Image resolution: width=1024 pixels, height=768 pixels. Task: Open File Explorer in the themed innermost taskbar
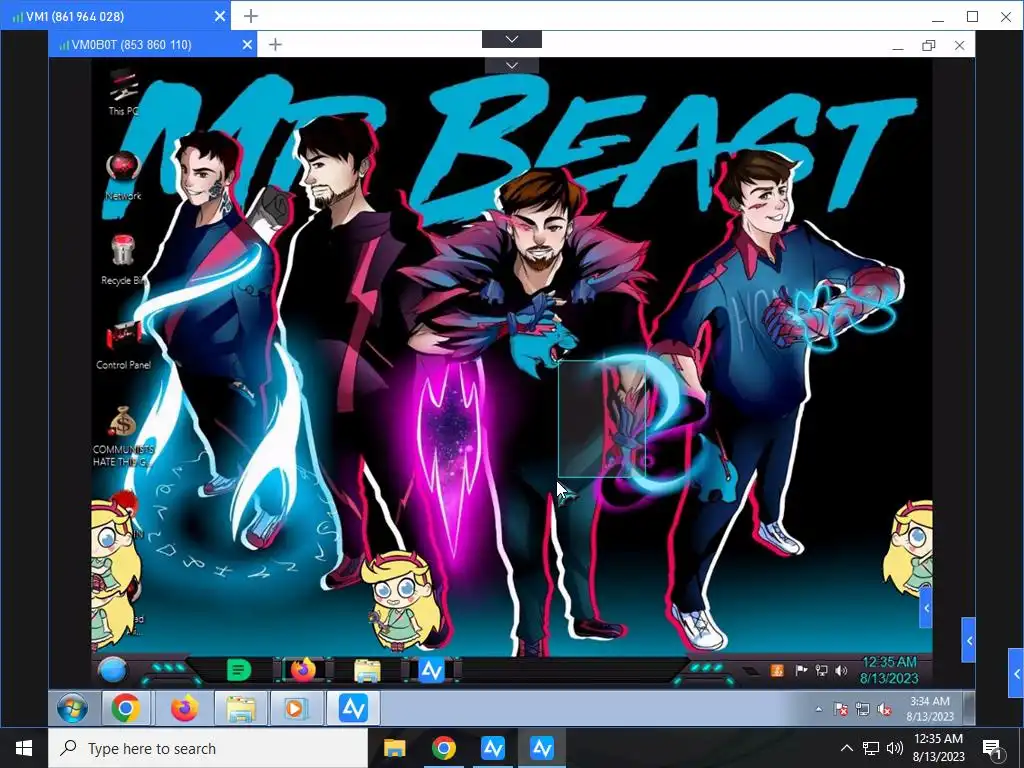point(367,671)
